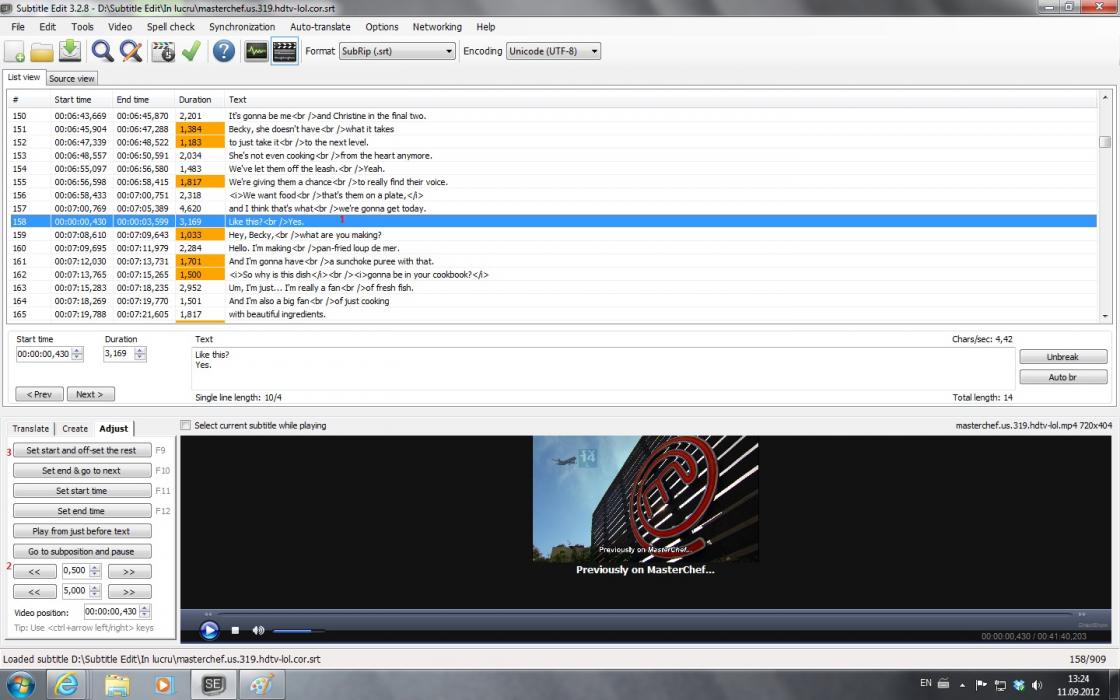Open a subtitle file via folder icon
This screenshot has height=700, width=1120.
coord(42,51)
